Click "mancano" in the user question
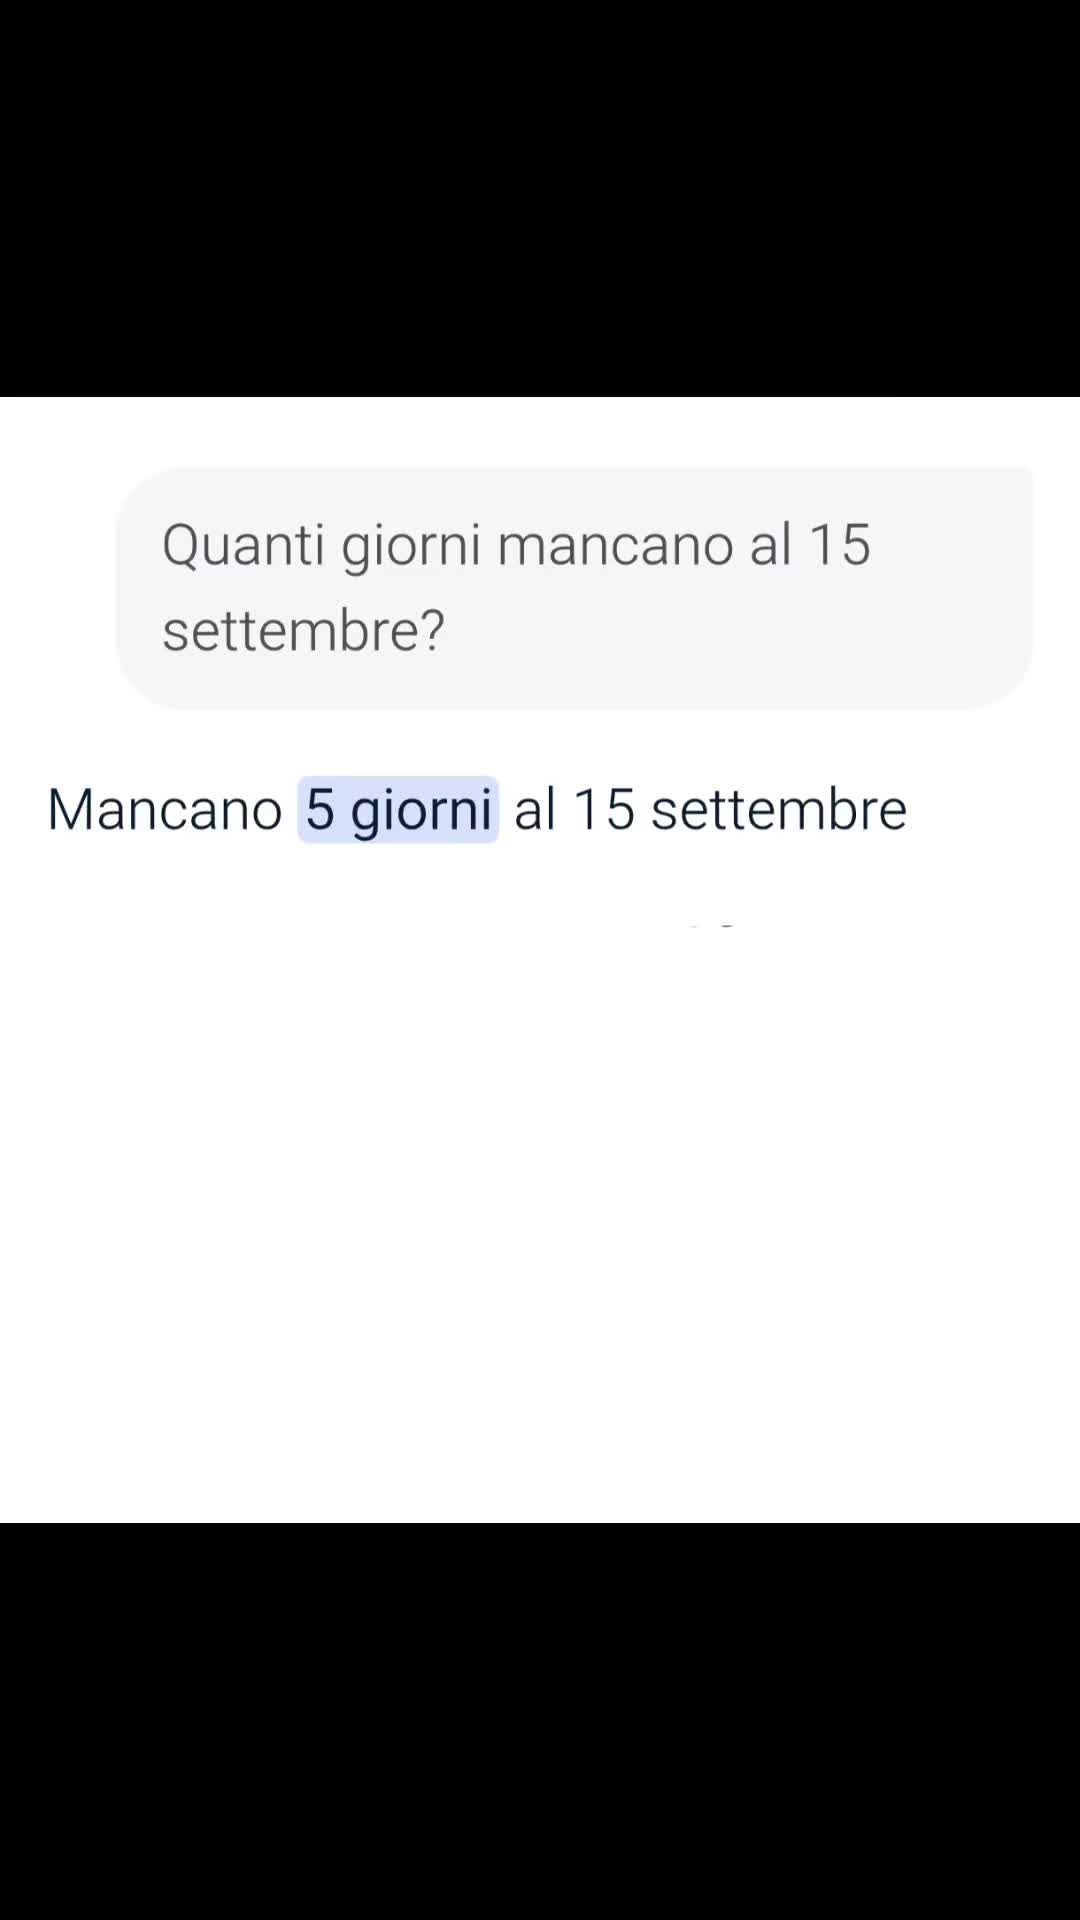1080x1920 pixels. click(615, 545)
